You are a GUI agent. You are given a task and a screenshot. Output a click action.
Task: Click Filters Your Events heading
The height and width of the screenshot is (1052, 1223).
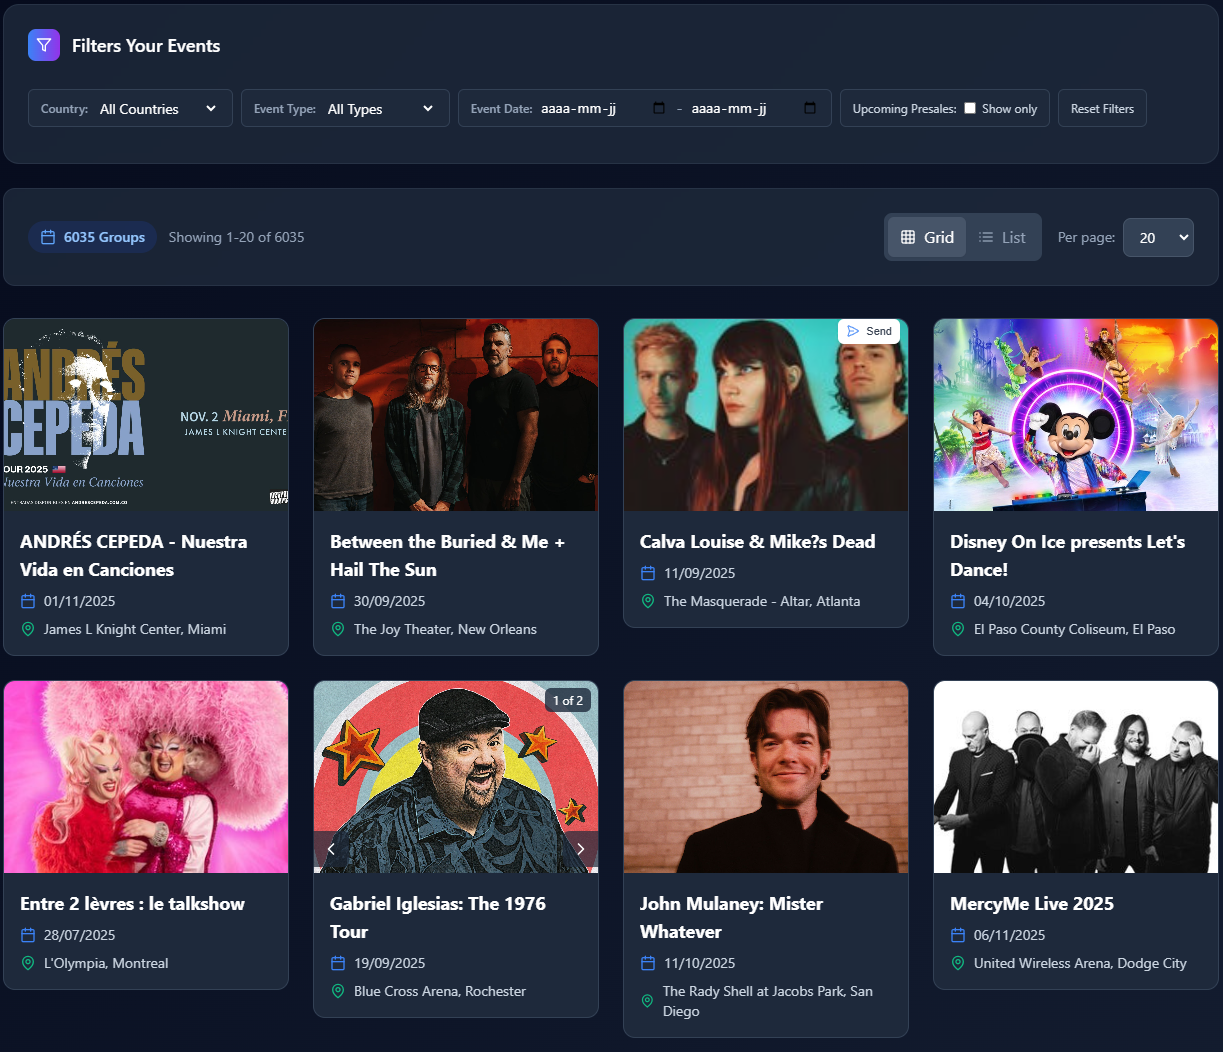pos(146,45)
